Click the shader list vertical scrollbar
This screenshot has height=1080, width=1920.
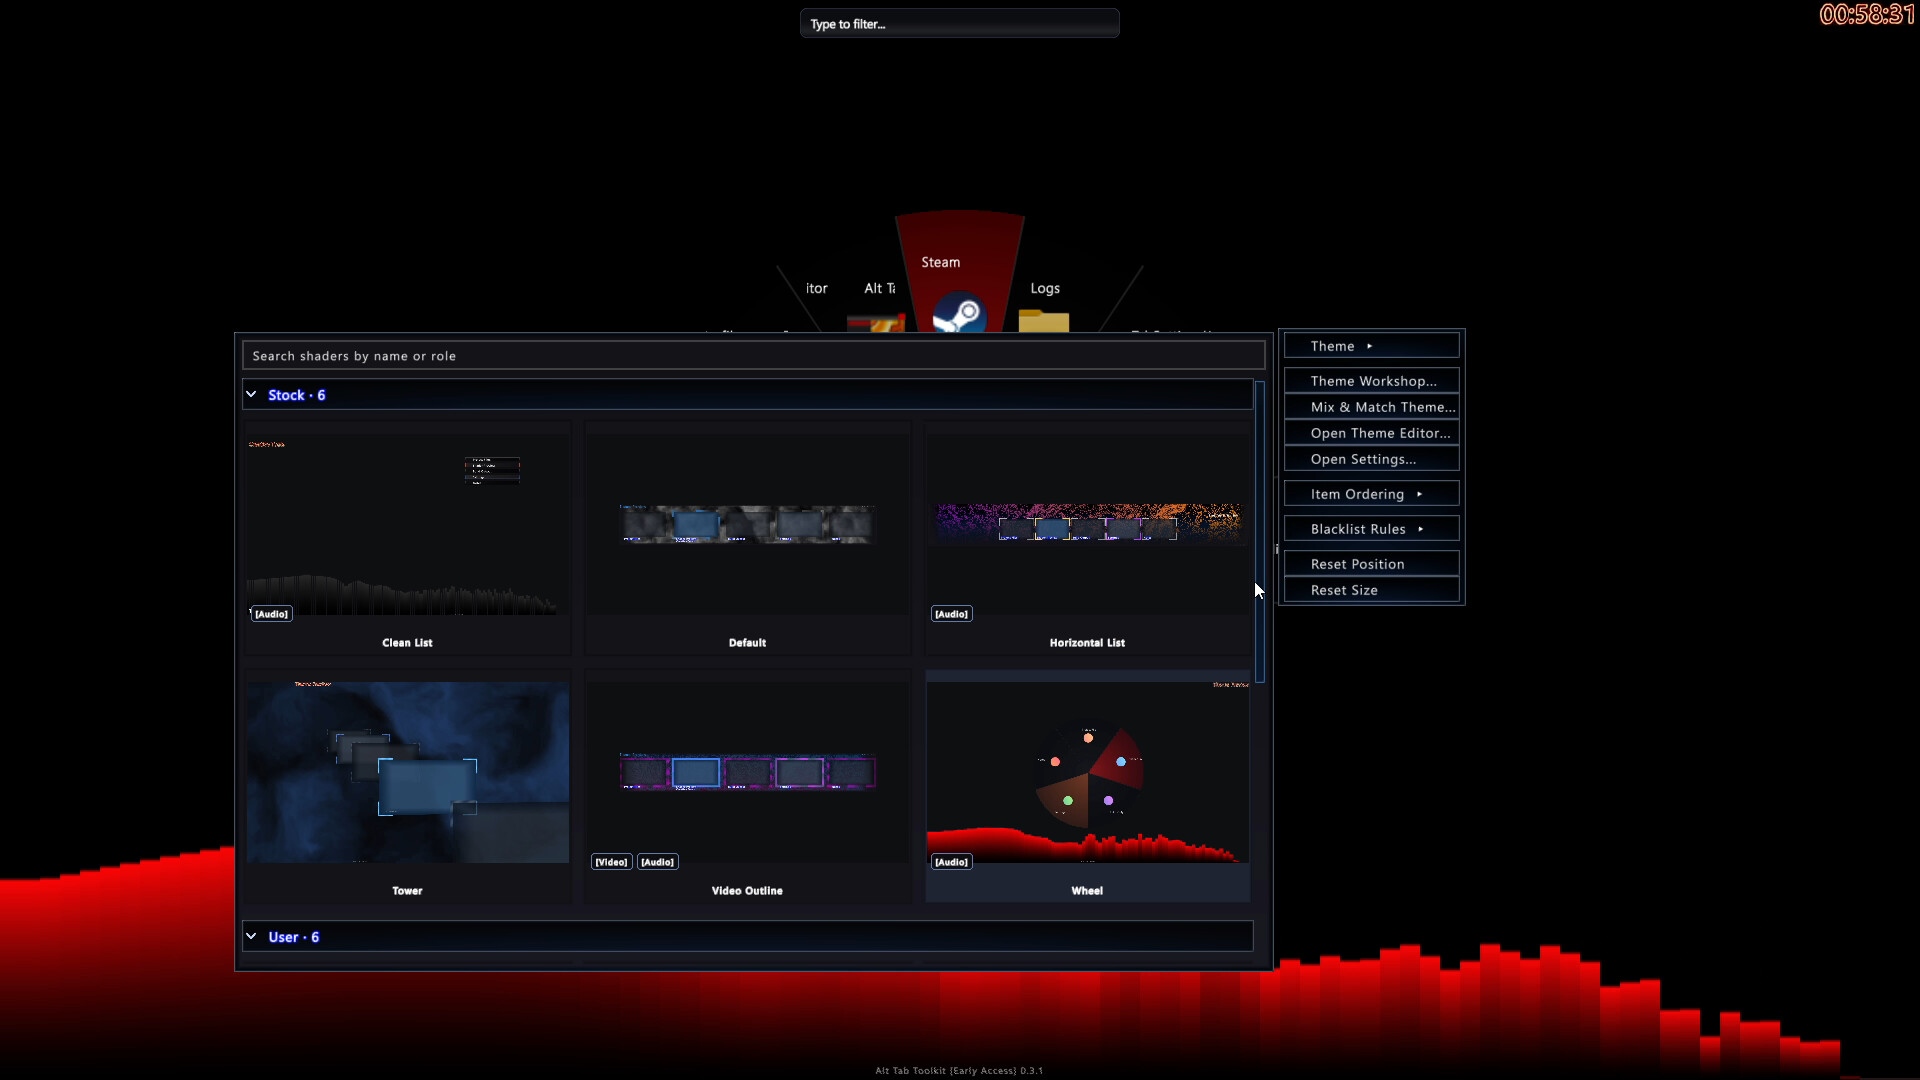(x=1260, y=532)
